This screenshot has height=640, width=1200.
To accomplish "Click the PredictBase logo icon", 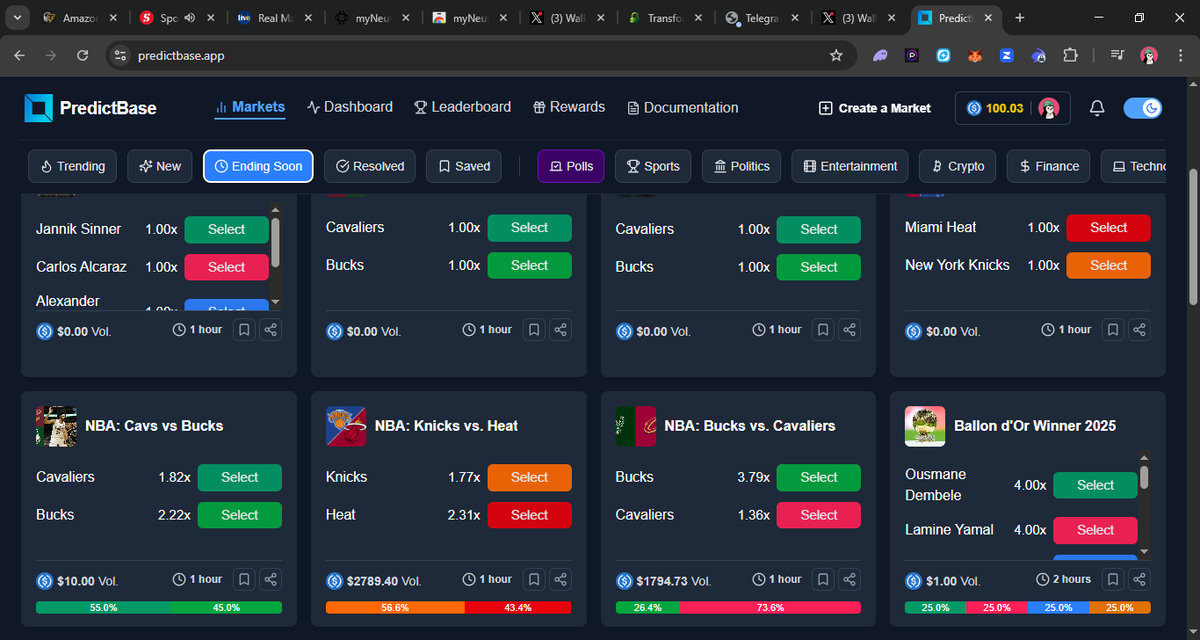I will (x=38, y=108).
